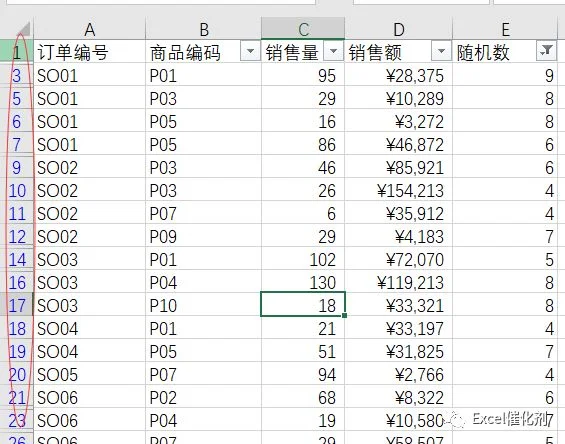
Task: Select row 23 header
Action: [17, 421]
